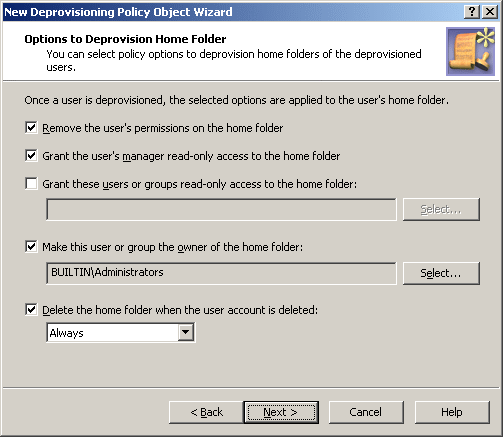Close the wizard with the X icon

(x=490, y=12)
